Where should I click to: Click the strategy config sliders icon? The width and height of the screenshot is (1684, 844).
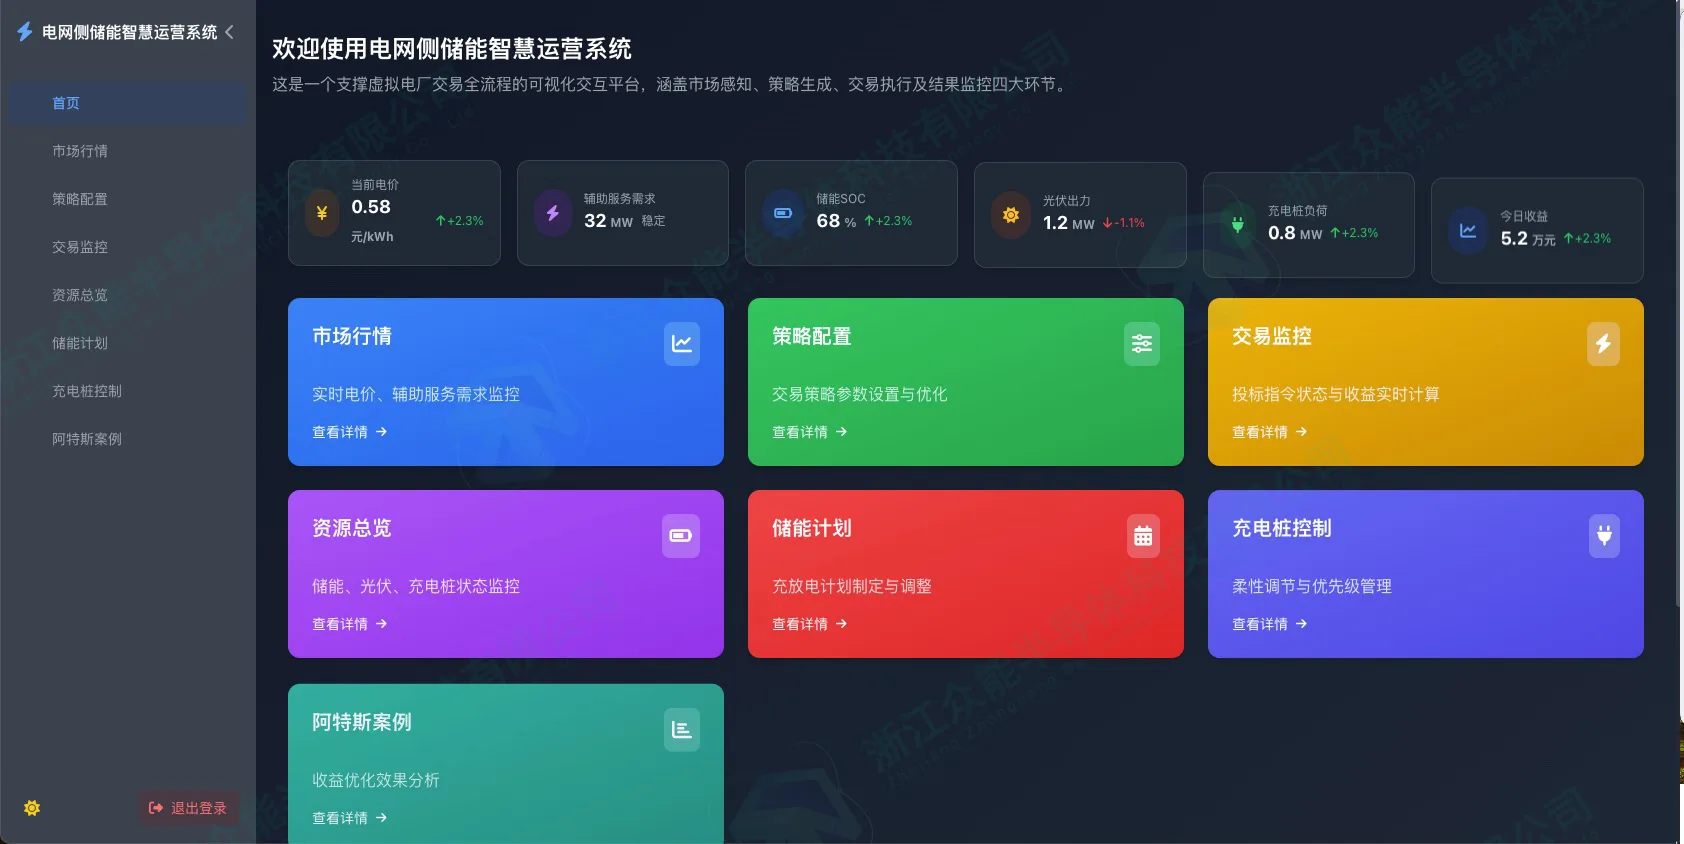click(1142, 344)
